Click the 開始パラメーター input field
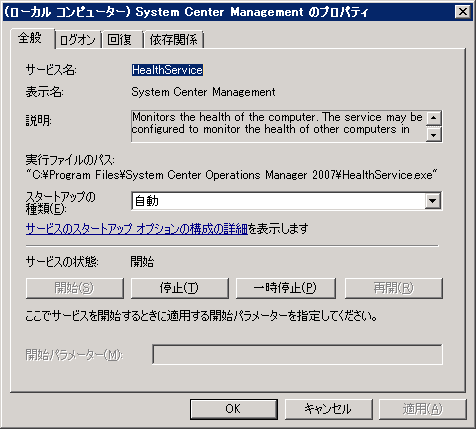The image size is (476, 429). tap(297, 355)
